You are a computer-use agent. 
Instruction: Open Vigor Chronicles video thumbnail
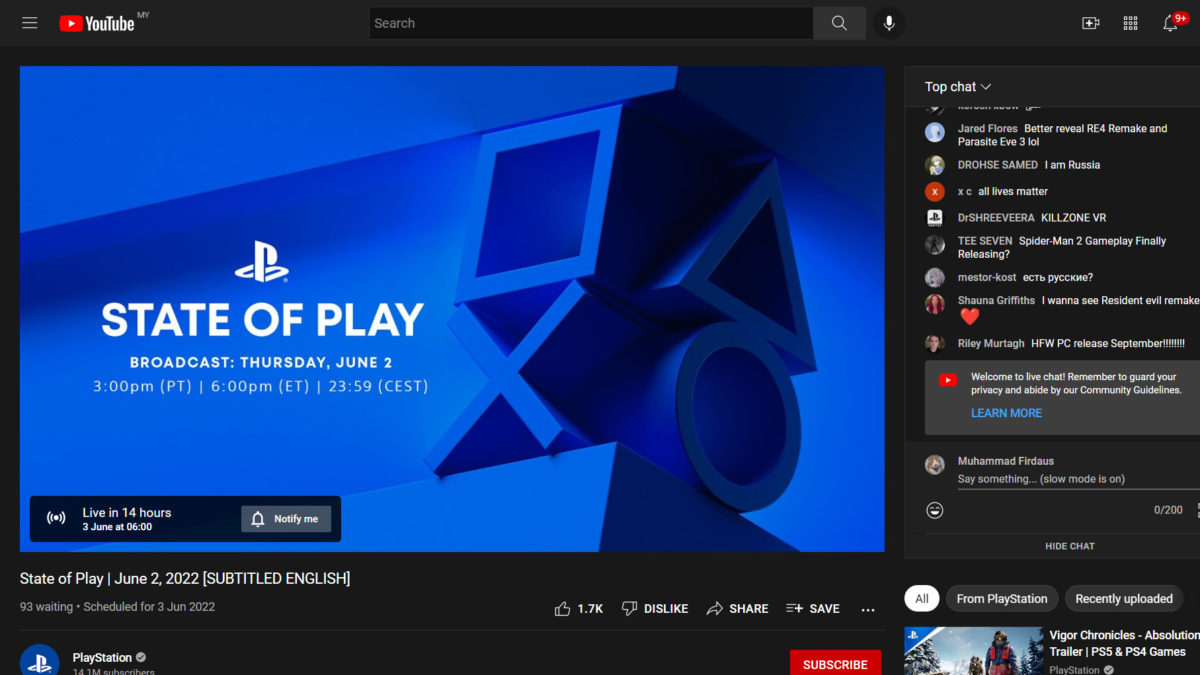[973, 651]
